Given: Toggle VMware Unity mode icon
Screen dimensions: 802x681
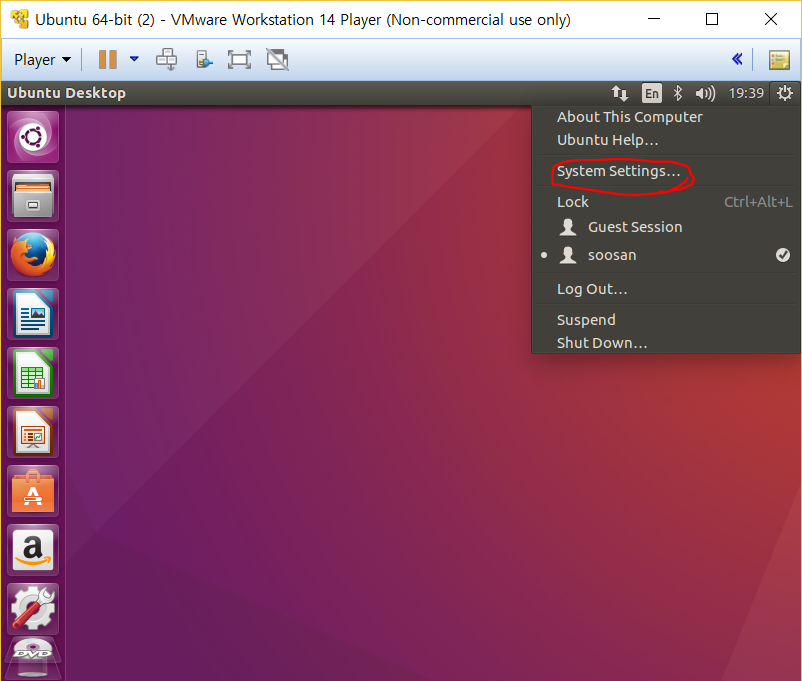Looking at the screenshot, I should pos(277,59).
